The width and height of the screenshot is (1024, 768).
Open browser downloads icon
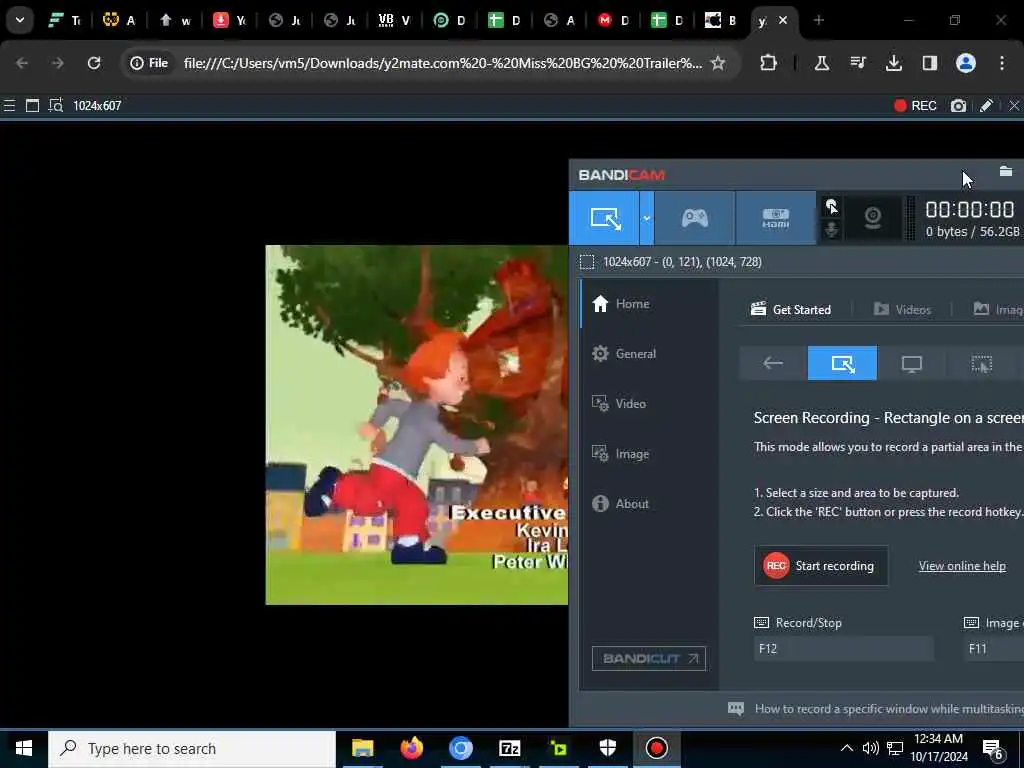pos(893,63)
